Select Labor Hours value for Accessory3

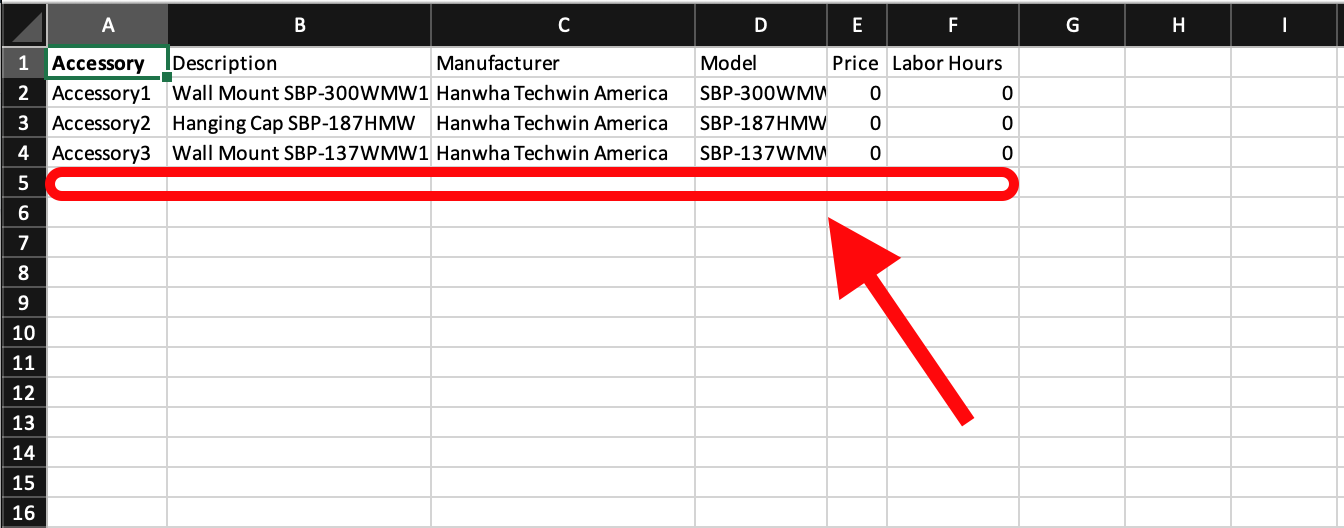[x=952, y=153]
